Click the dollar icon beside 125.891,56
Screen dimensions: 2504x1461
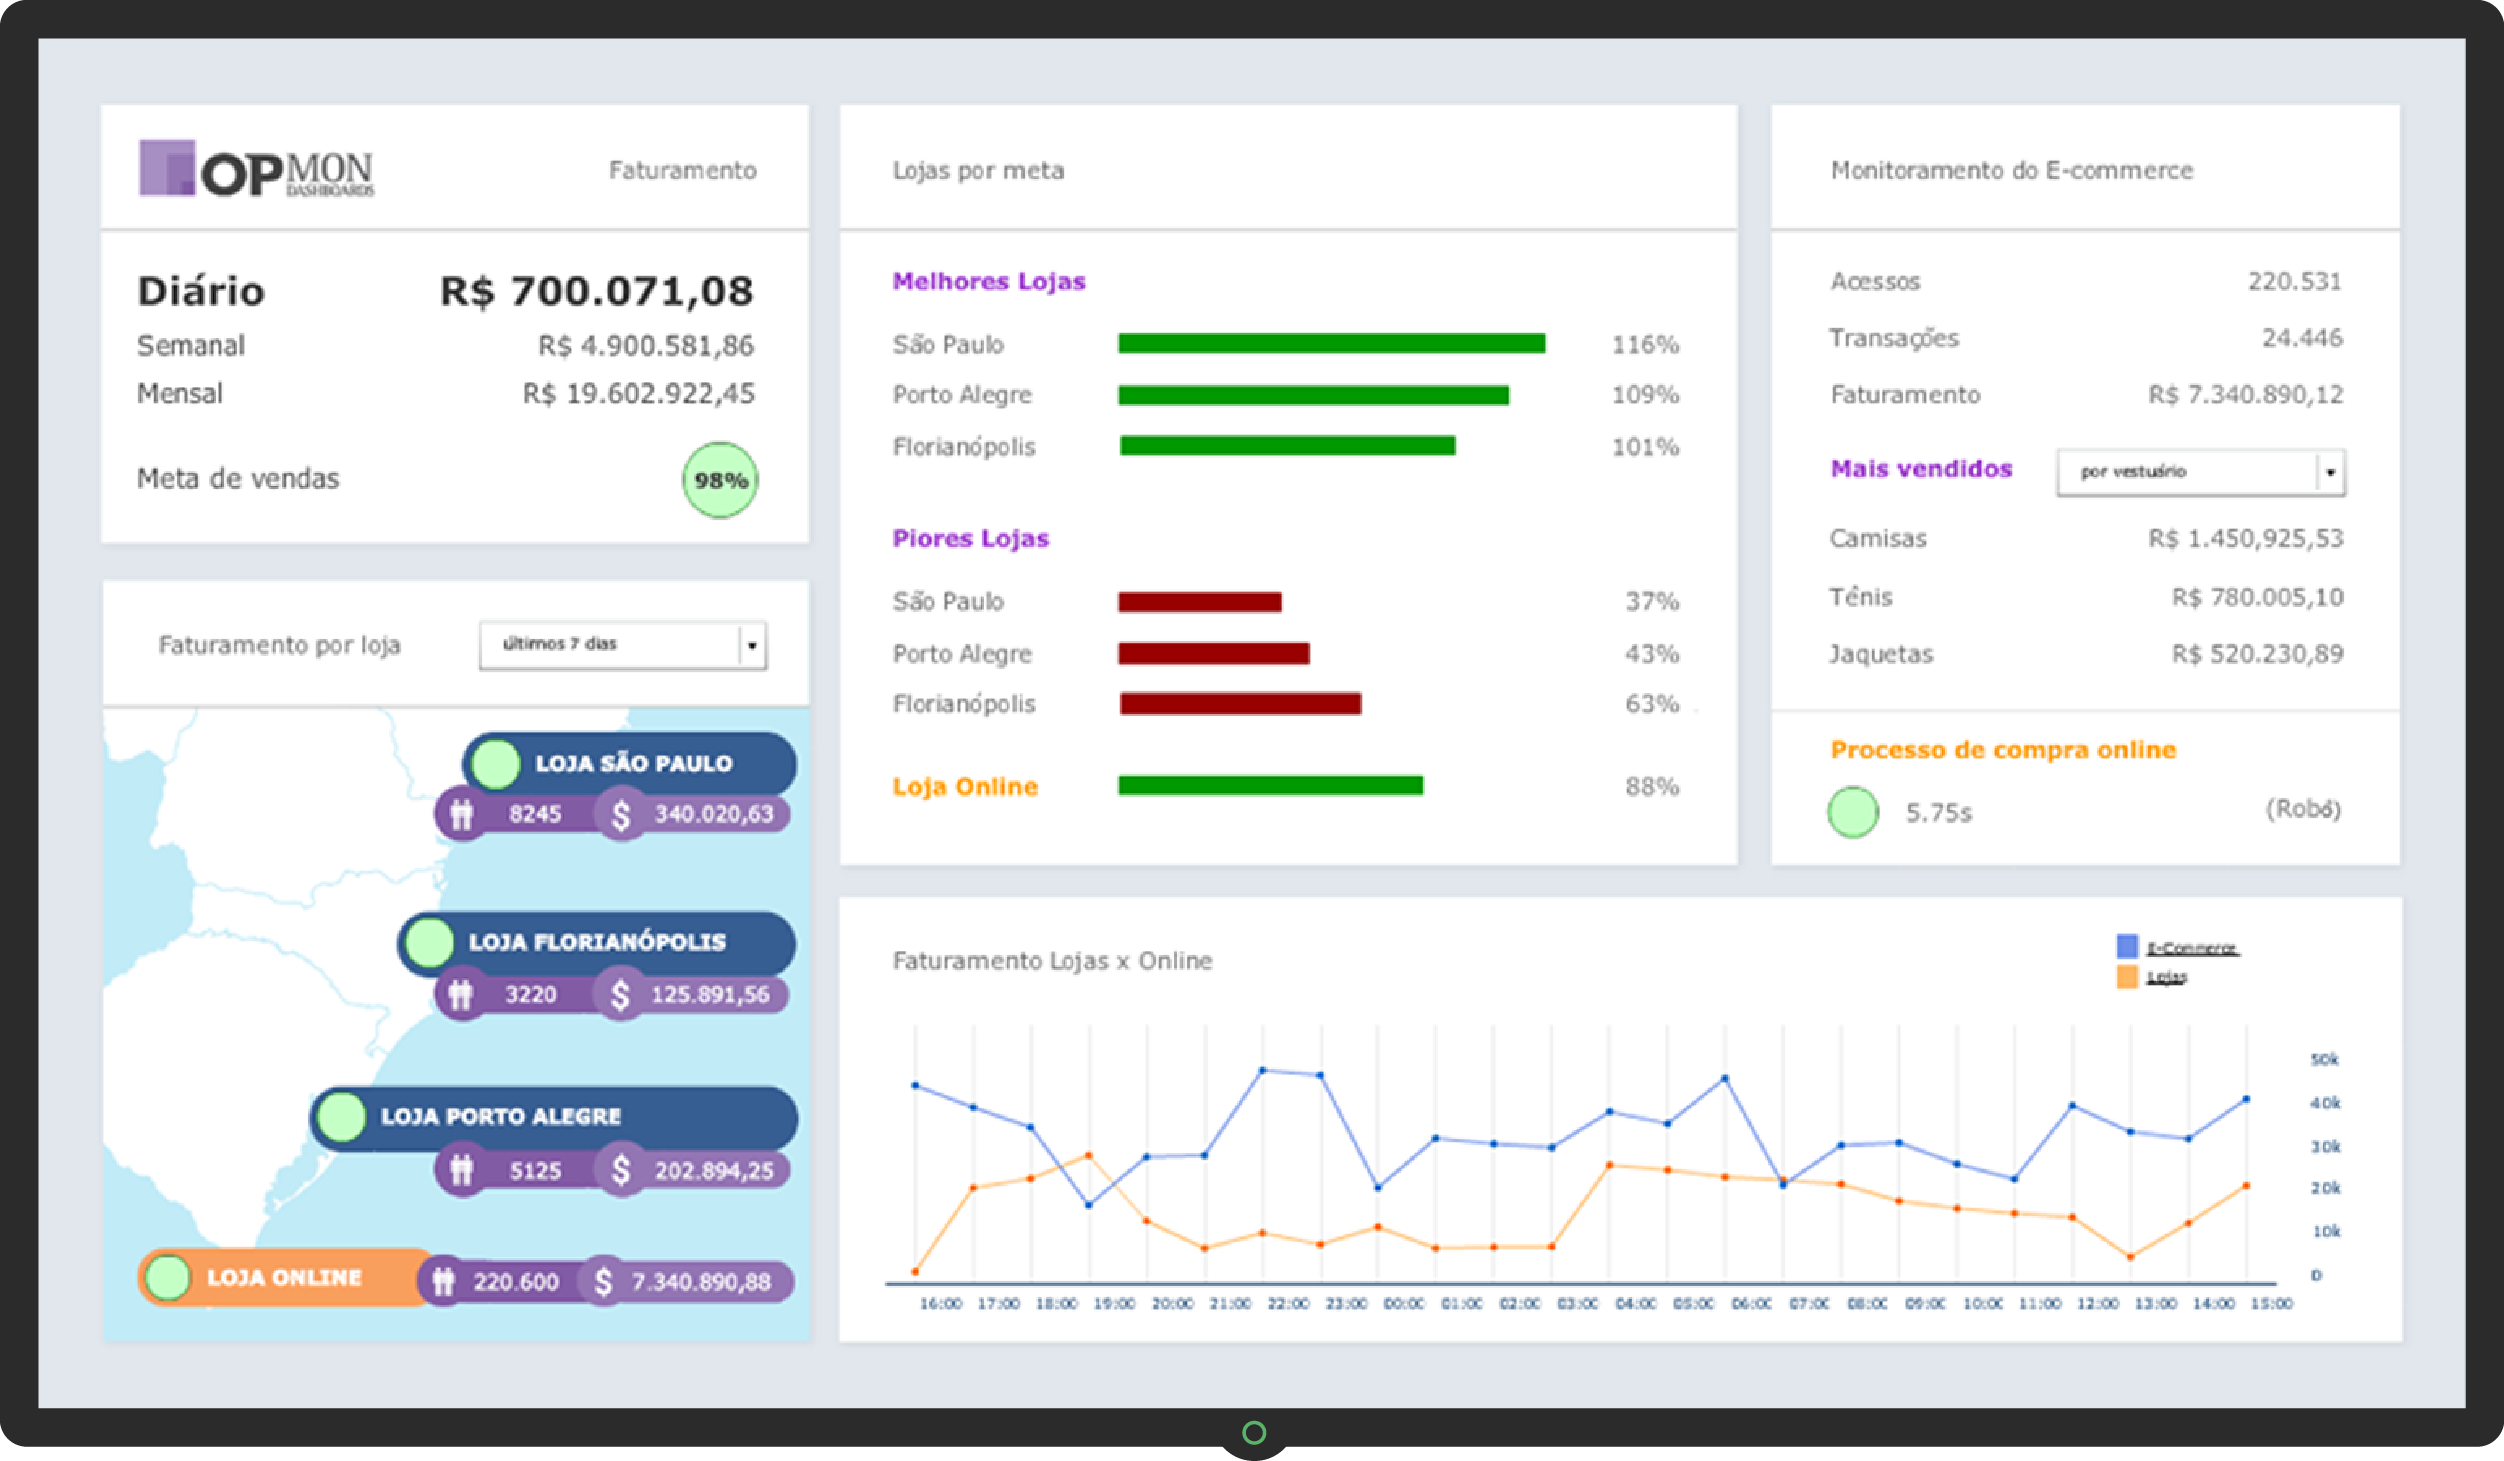point(620,994)
